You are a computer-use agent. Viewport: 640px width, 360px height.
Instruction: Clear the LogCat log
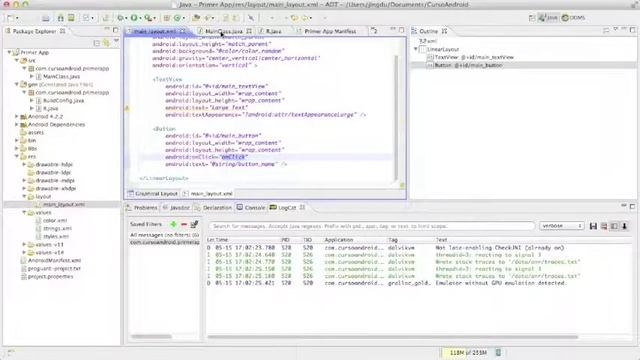tap(604, 226)
